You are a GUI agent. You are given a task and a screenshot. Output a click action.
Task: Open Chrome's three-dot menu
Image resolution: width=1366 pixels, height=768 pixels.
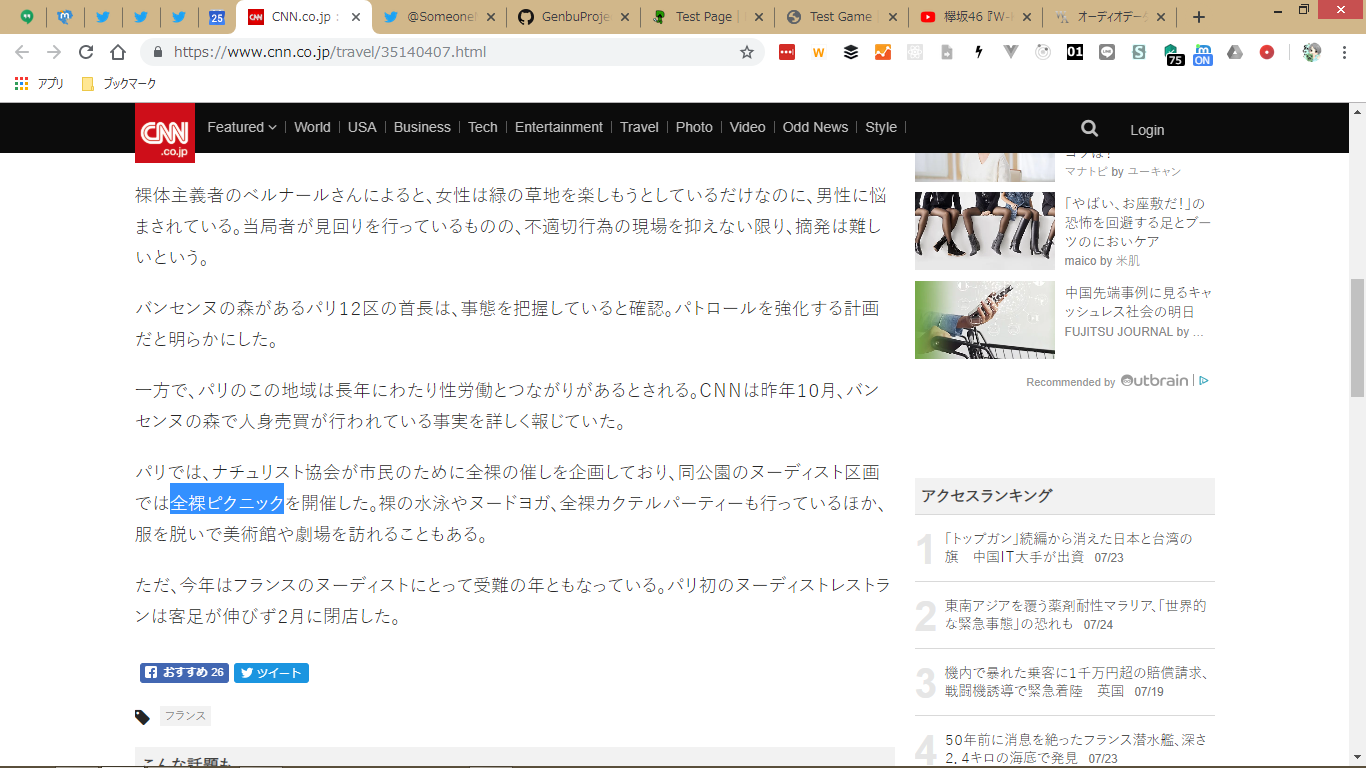1346,52
